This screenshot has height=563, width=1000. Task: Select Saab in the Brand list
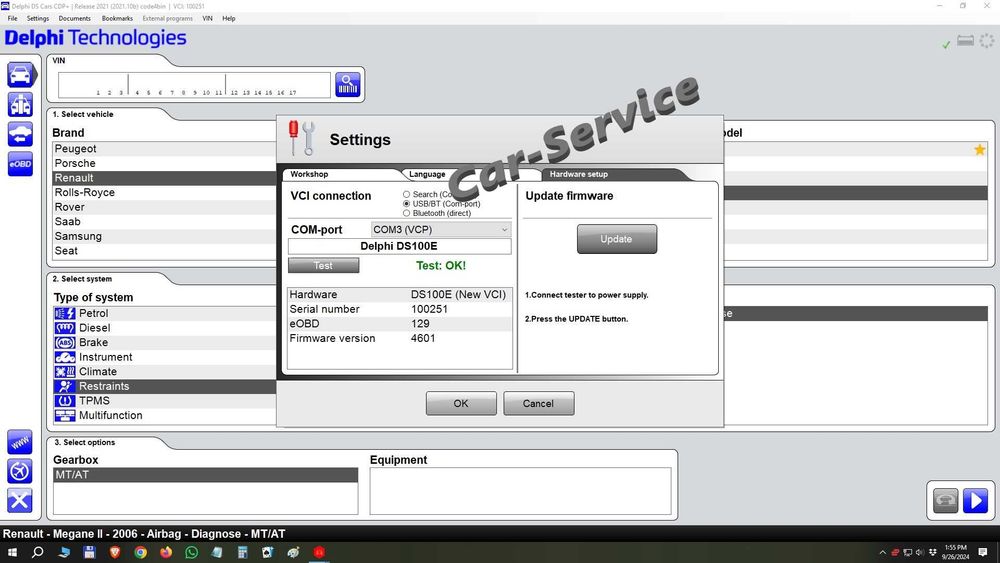click(x=165, y=222)
